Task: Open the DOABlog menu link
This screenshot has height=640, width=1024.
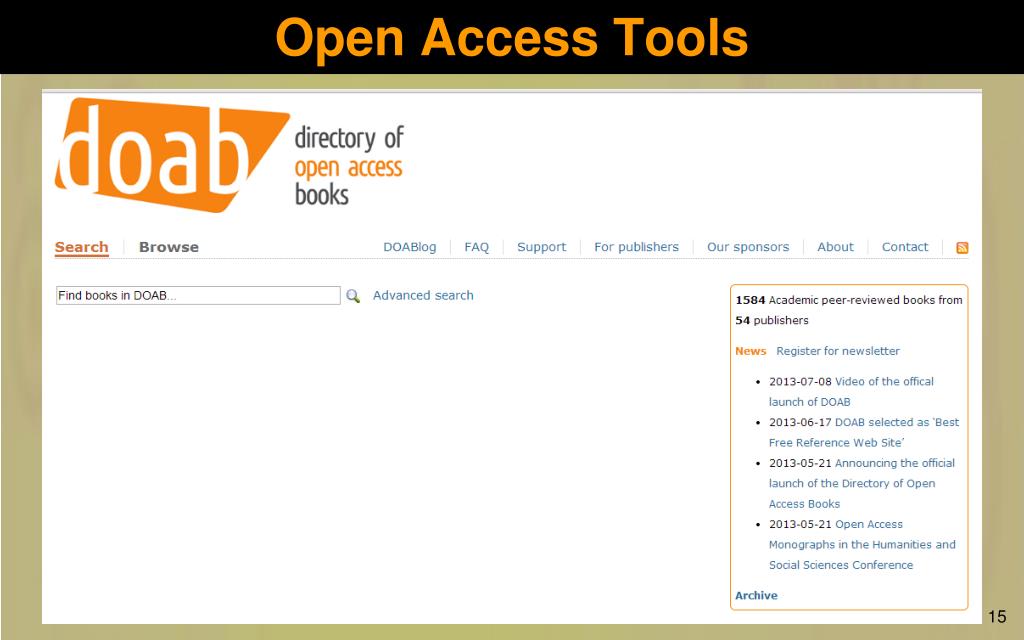Action: click(409, 247)
